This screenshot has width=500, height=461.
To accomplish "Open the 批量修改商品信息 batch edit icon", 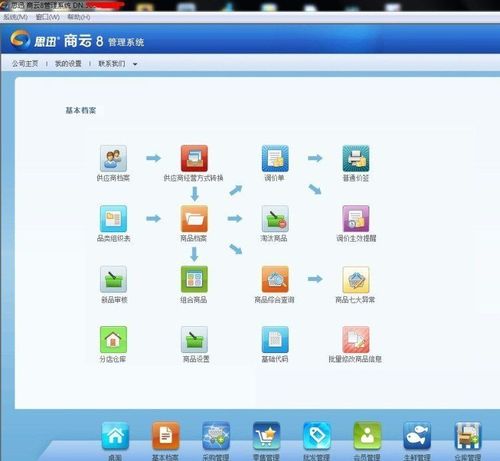I will (x=356, y=339).
